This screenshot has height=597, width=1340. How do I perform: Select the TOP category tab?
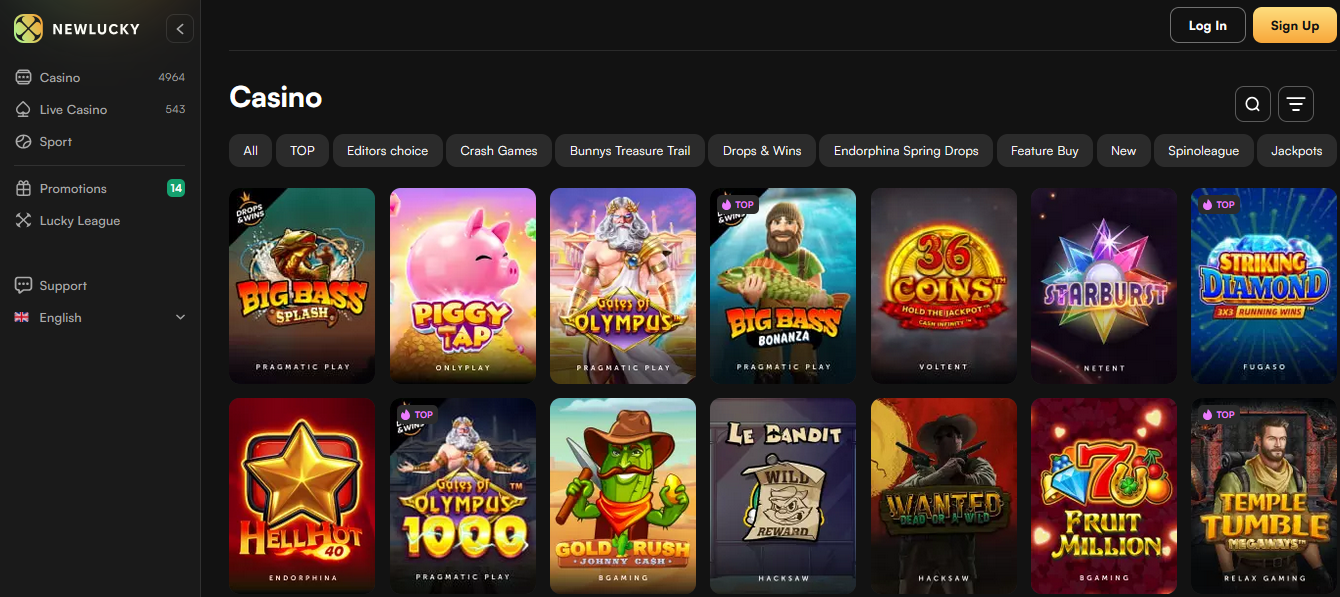[302, 150]
